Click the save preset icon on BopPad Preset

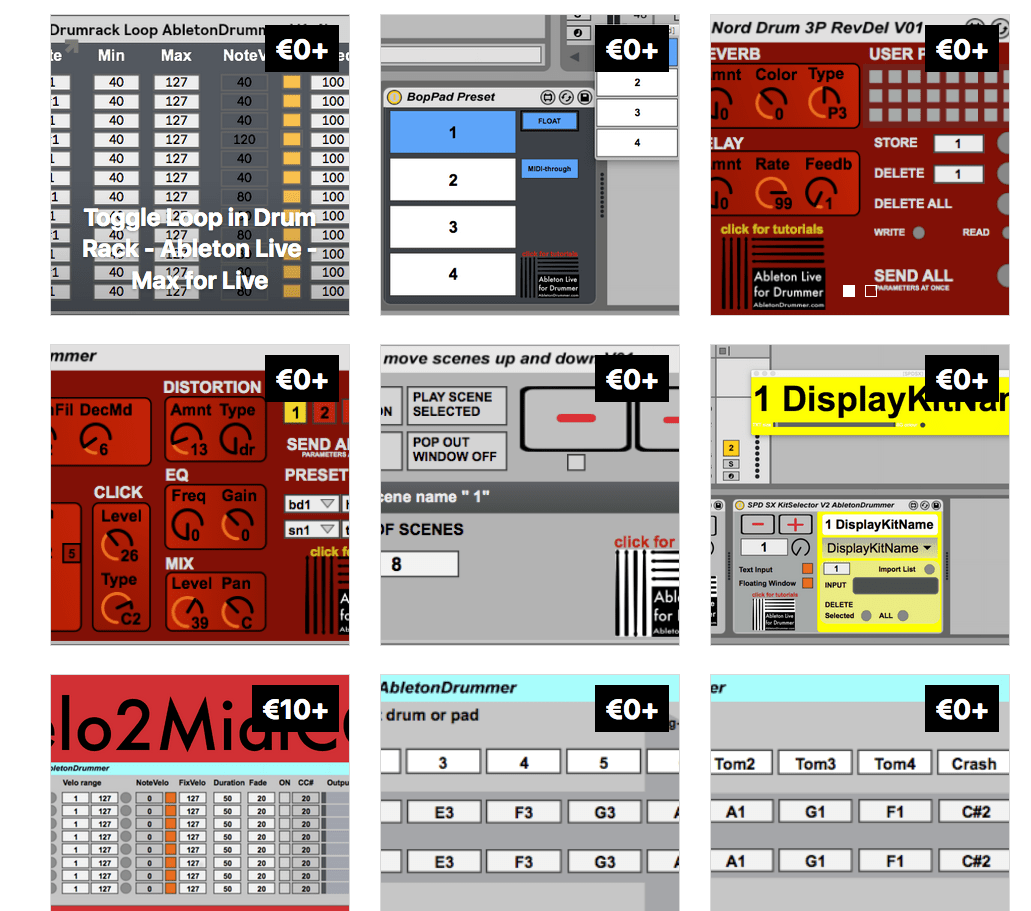[x=585, y=97]
